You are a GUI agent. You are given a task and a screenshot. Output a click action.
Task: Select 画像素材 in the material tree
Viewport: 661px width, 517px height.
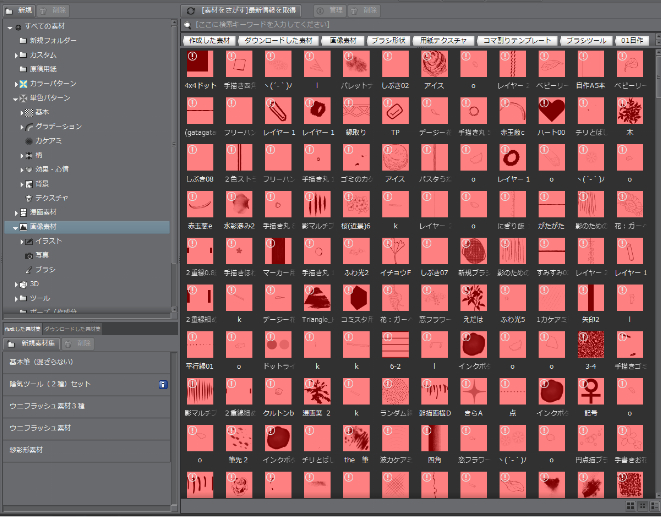(42, 227)
